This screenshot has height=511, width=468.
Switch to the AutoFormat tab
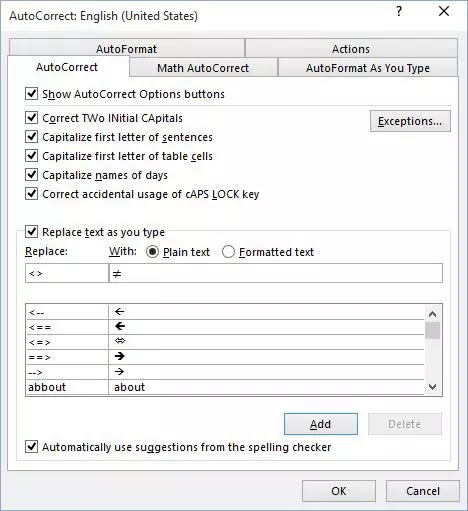click(126, 49)
